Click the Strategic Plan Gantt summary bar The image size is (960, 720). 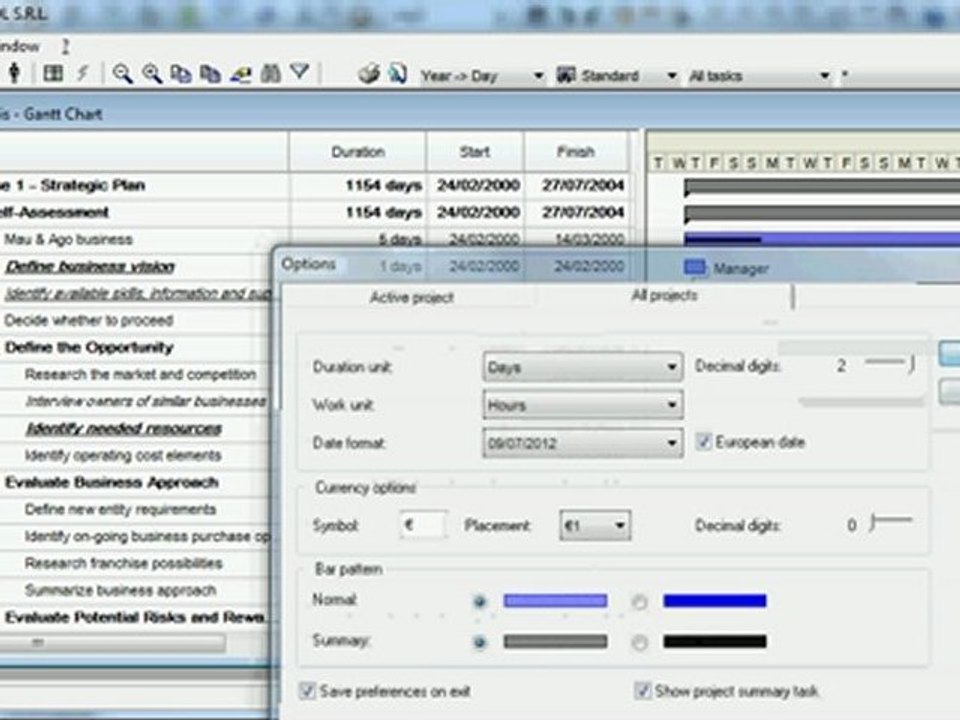(x=822, y=187)
